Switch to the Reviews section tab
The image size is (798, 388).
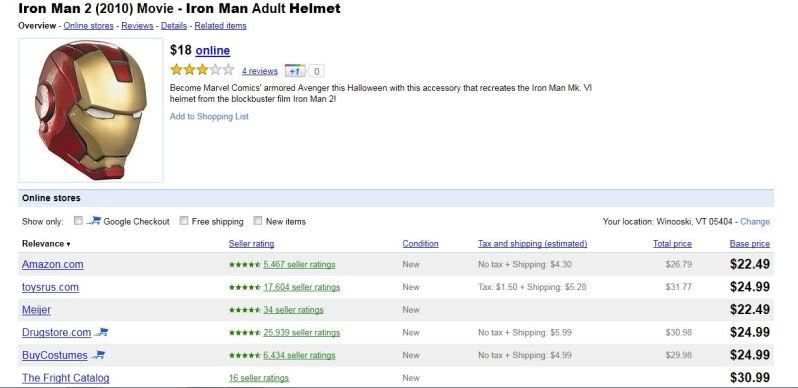[x=137, y=25]
